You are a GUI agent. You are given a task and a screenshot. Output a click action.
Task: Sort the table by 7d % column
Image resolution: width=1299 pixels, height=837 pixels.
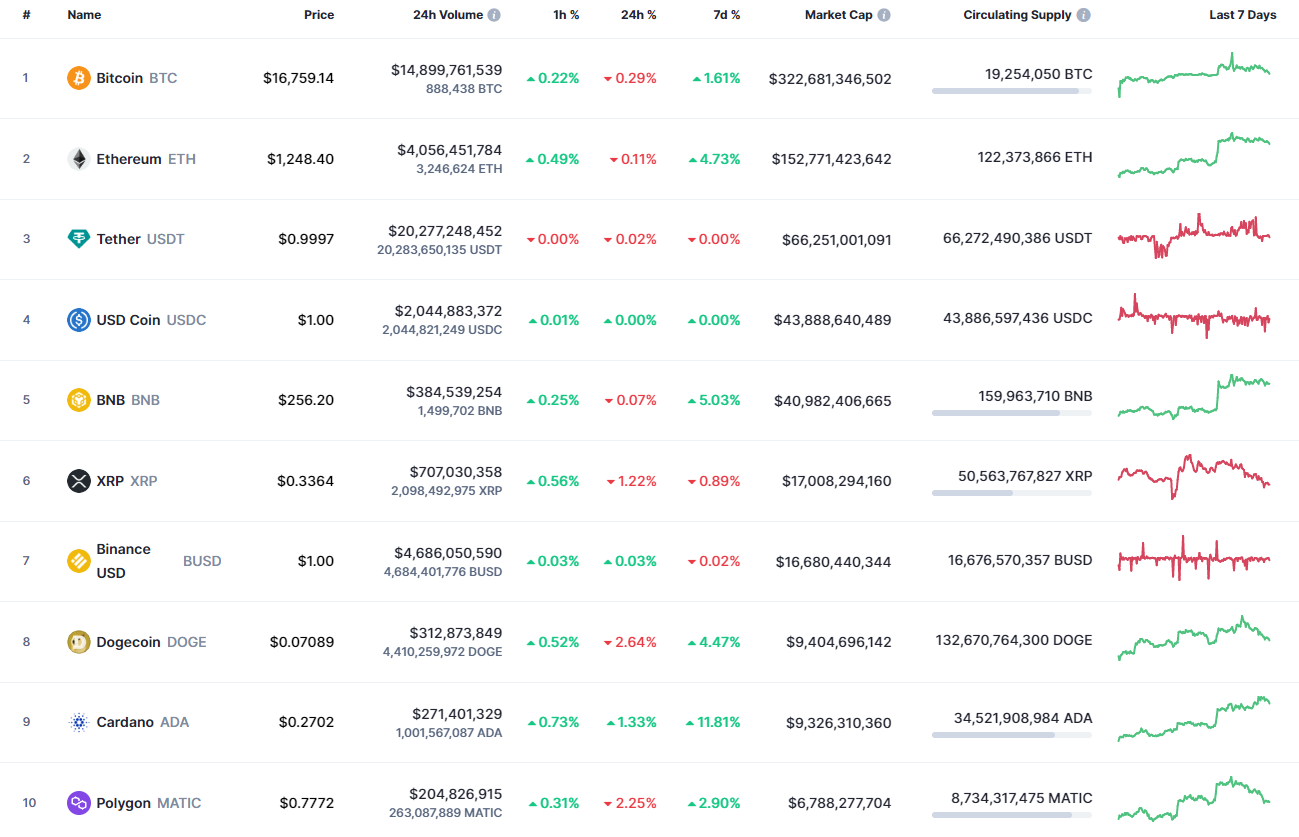(726, 15)
